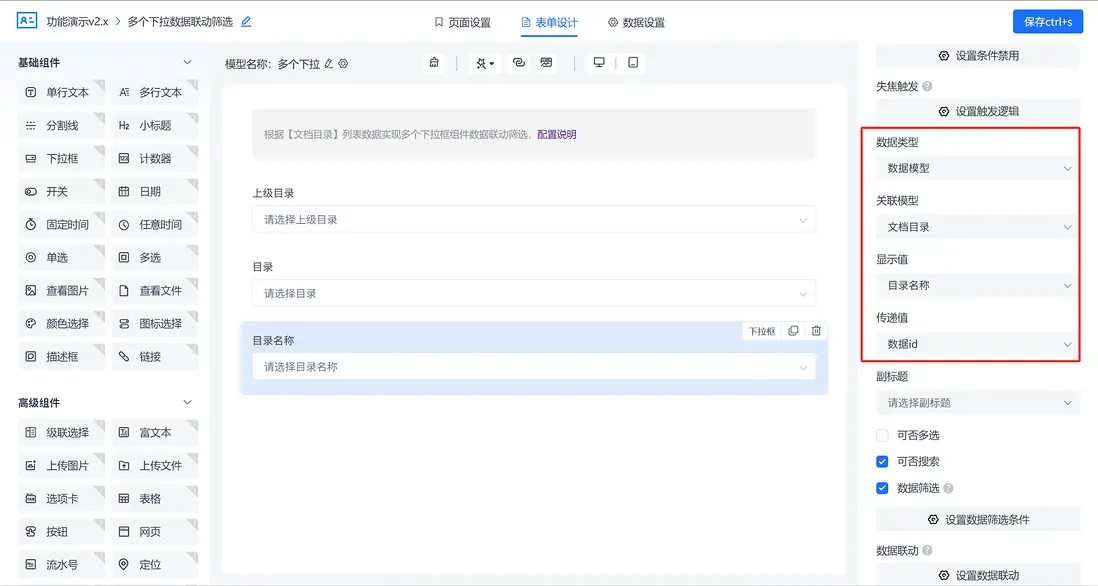Delete 目录名称 field via trash icon
The image size is (1098, 586).
816,330
